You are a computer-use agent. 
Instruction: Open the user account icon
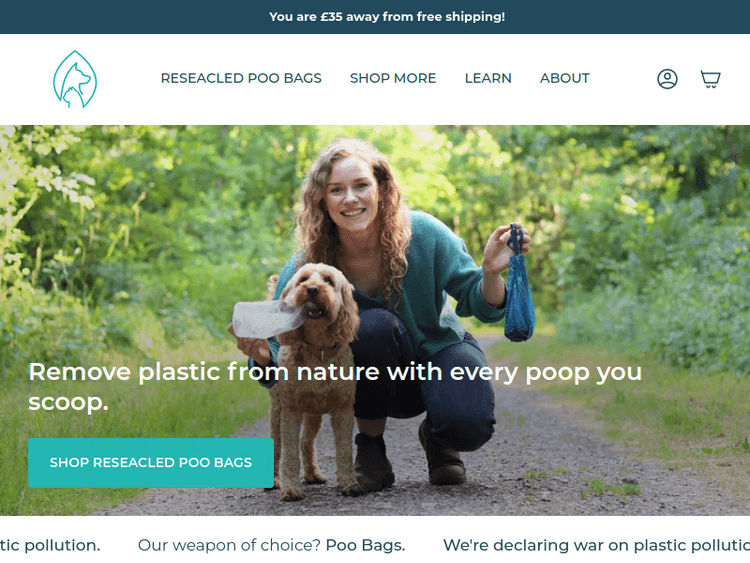(x=667, y=79)
